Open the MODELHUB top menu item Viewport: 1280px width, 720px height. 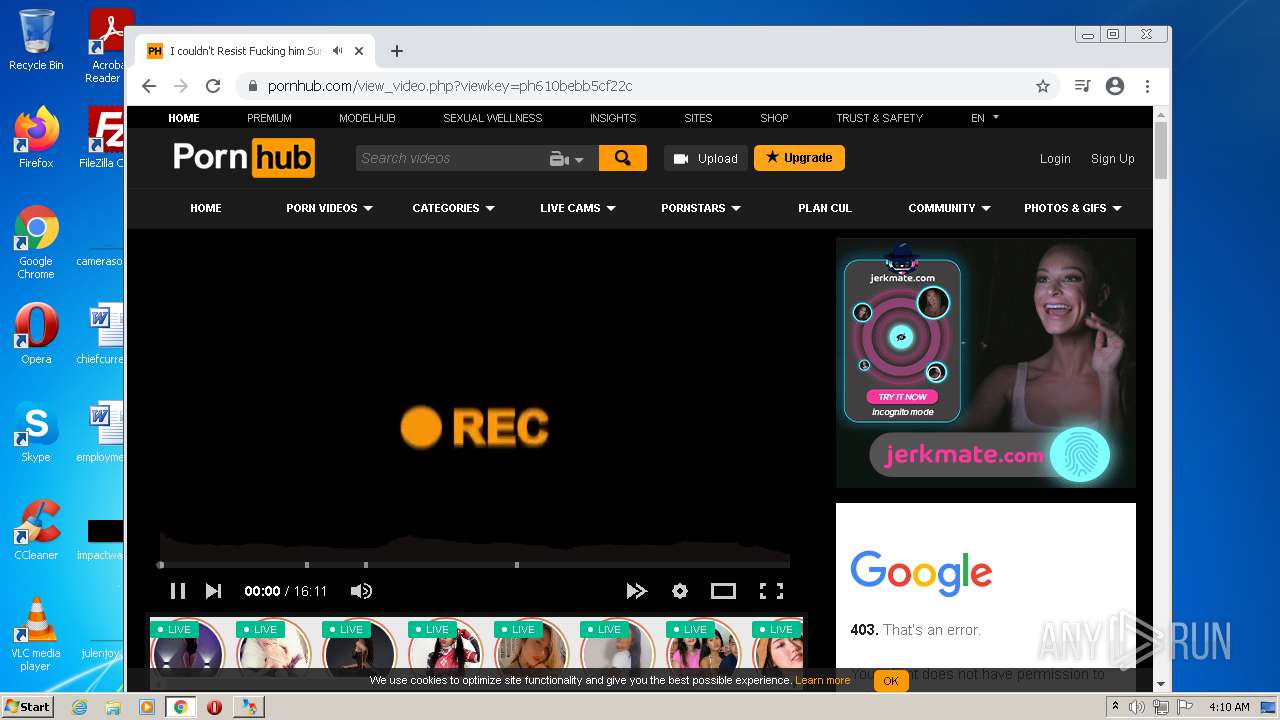coord(367,118)
